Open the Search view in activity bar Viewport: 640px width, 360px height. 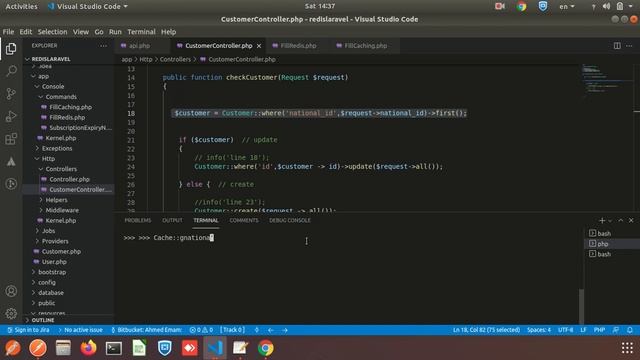(x=11, y=71)
